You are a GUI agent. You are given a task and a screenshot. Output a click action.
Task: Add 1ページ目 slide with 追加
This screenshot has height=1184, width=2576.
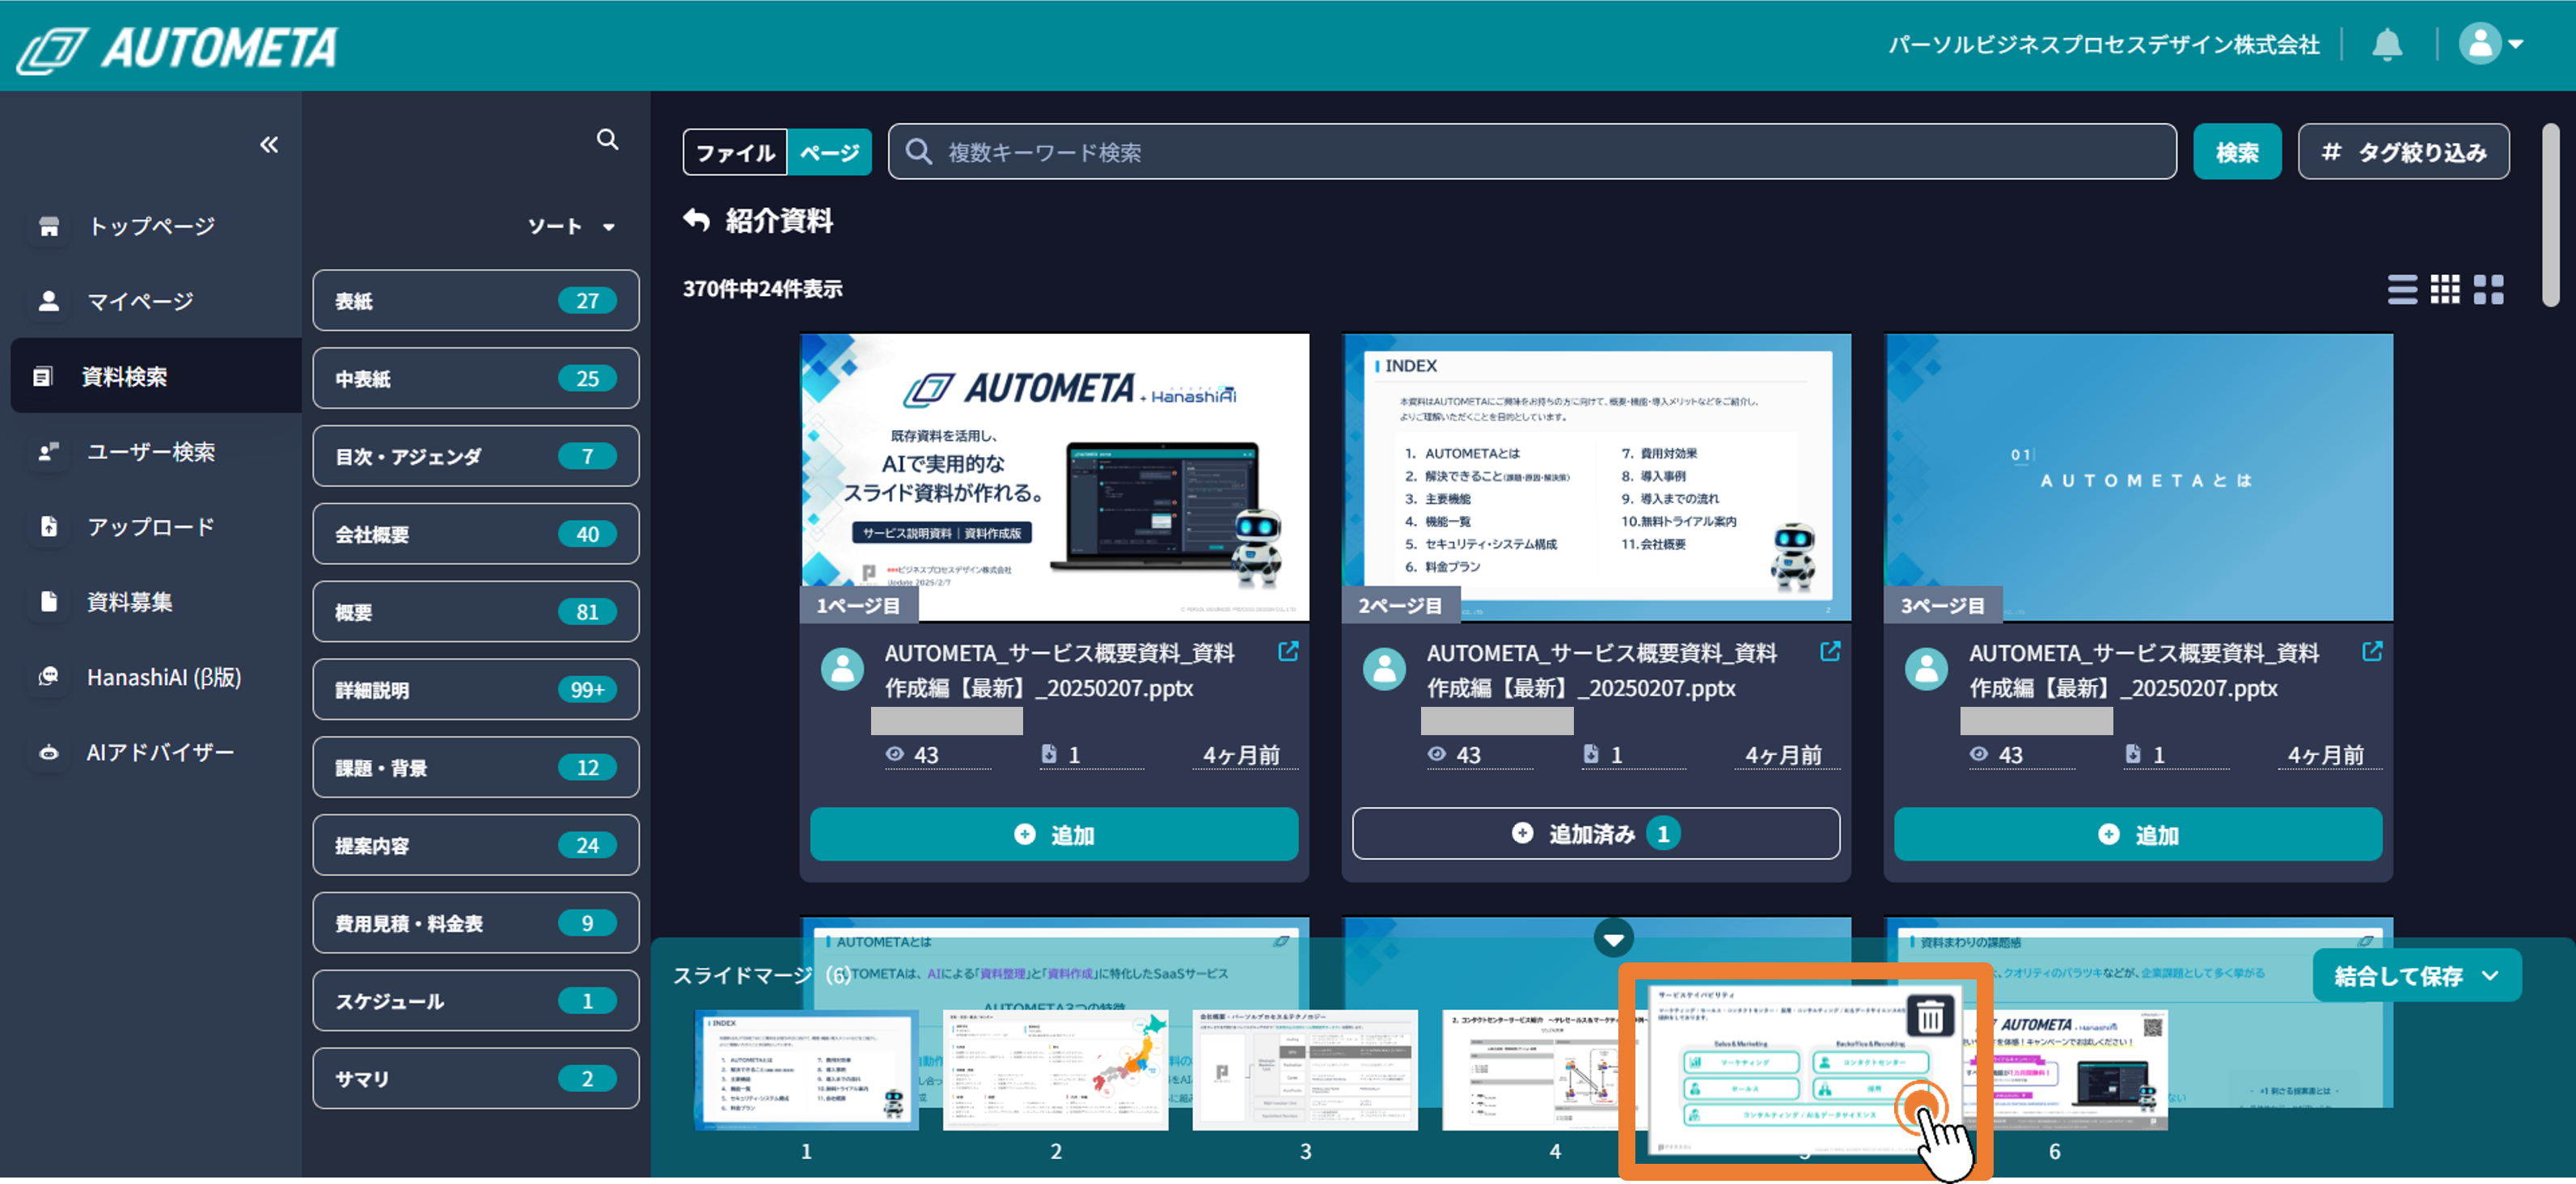point(1054,834)
